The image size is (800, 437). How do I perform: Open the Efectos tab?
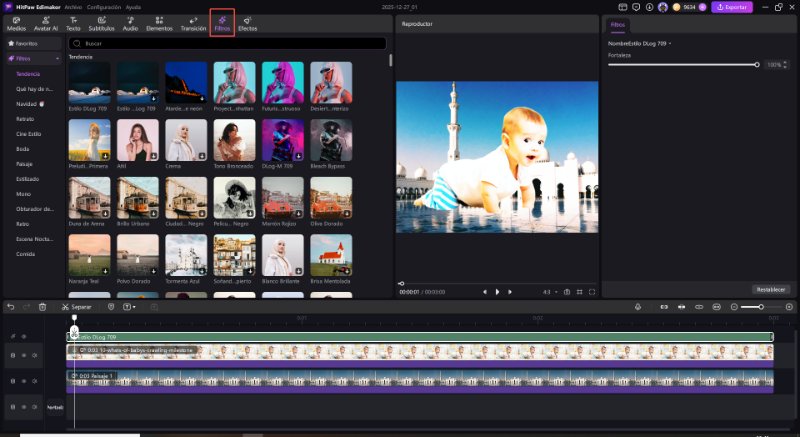tap(247, 24)
